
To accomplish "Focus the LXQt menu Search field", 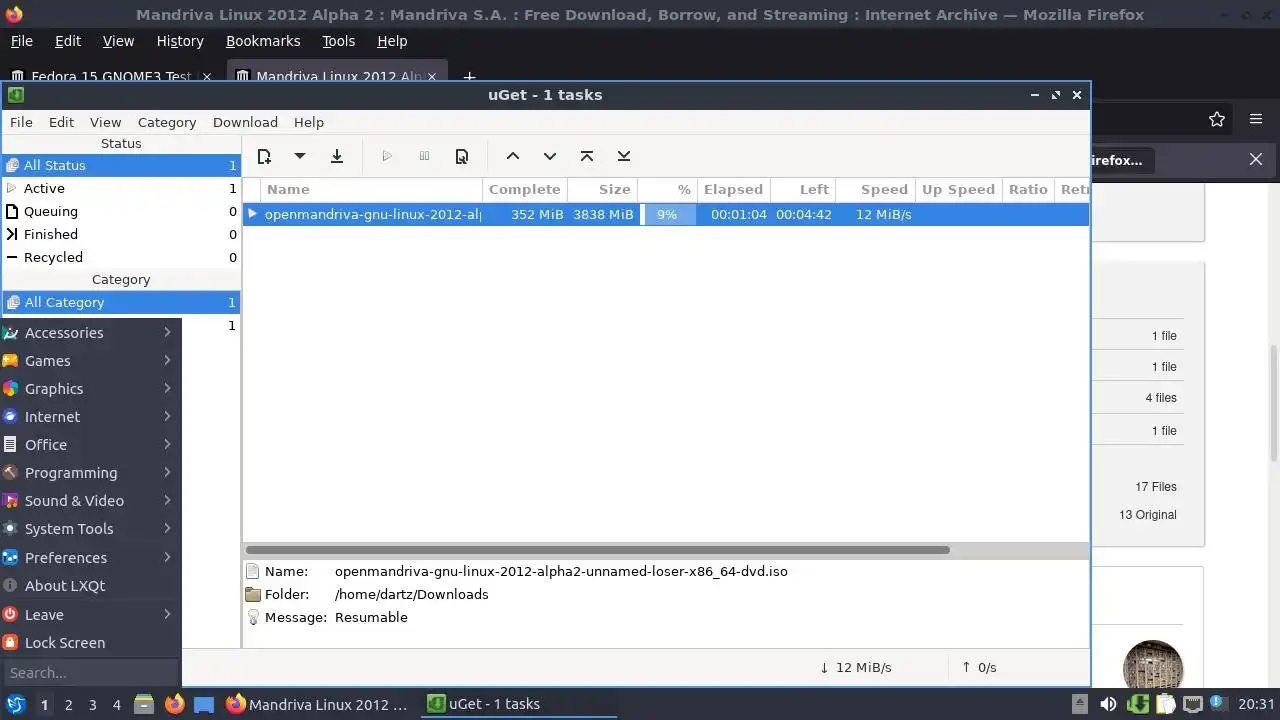I will click(91, 673).
